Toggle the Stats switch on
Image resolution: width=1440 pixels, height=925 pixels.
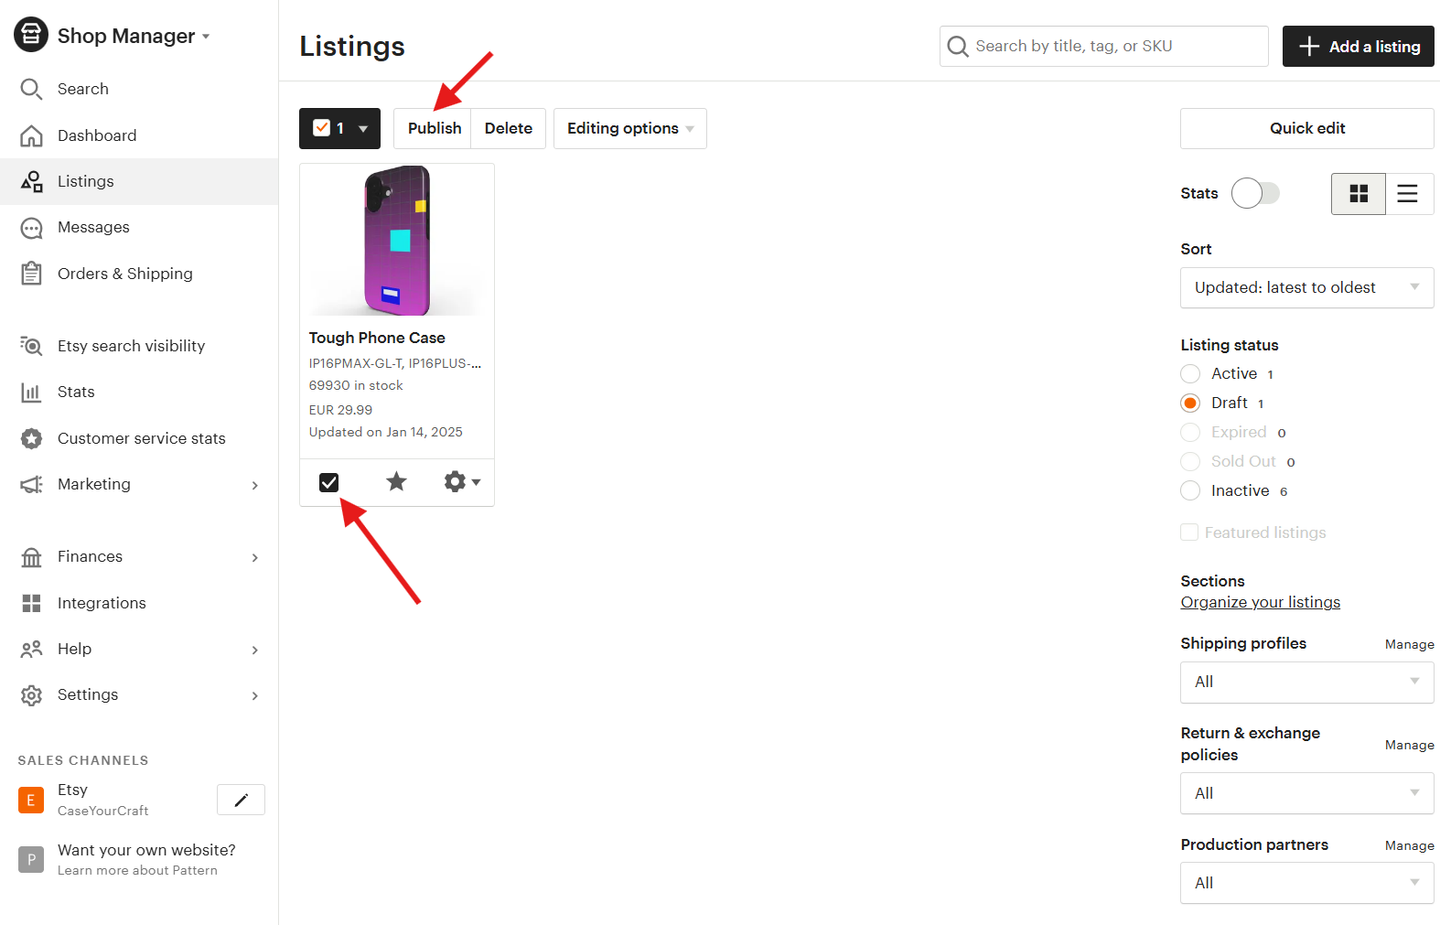[1255, 192]
